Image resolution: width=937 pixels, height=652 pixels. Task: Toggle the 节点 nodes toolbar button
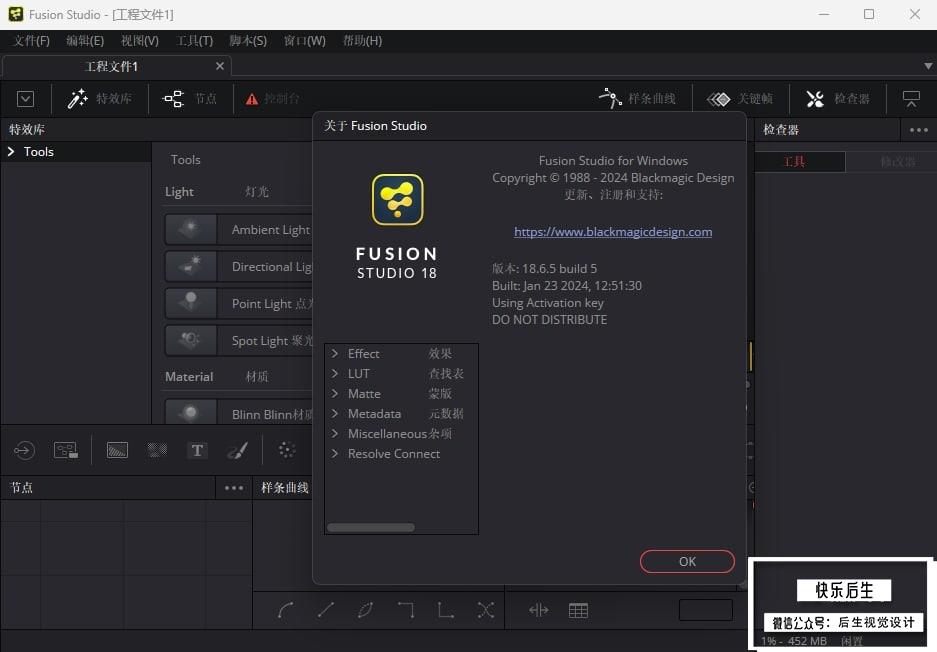190,99
